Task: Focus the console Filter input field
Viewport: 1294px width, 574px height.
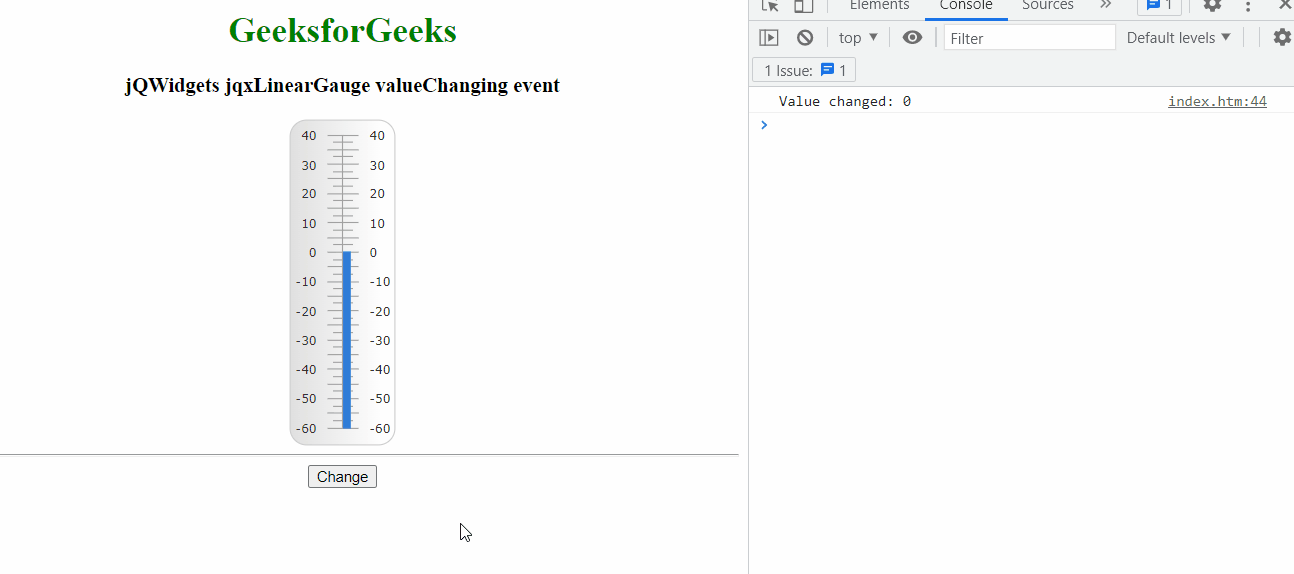Action: click(x=1029, y=38)
